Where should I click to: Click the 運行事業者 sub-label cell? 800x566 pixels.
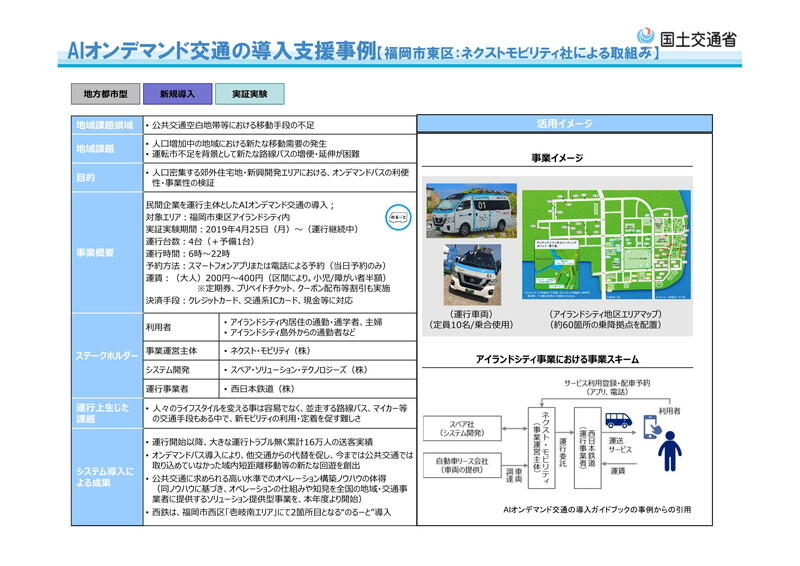coord(181,388)
